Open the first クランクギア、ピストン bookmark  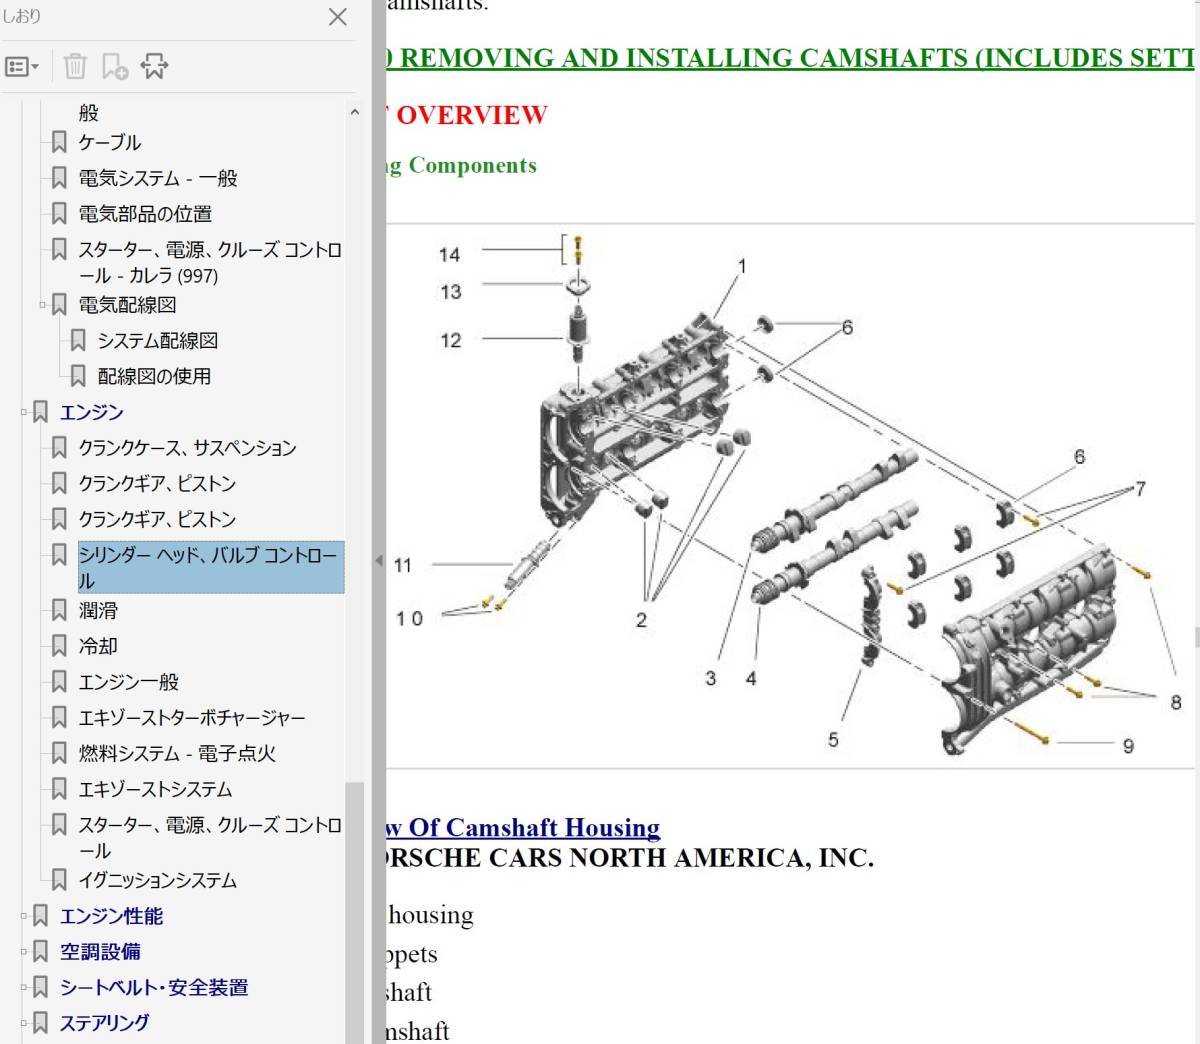click(158, 484)
